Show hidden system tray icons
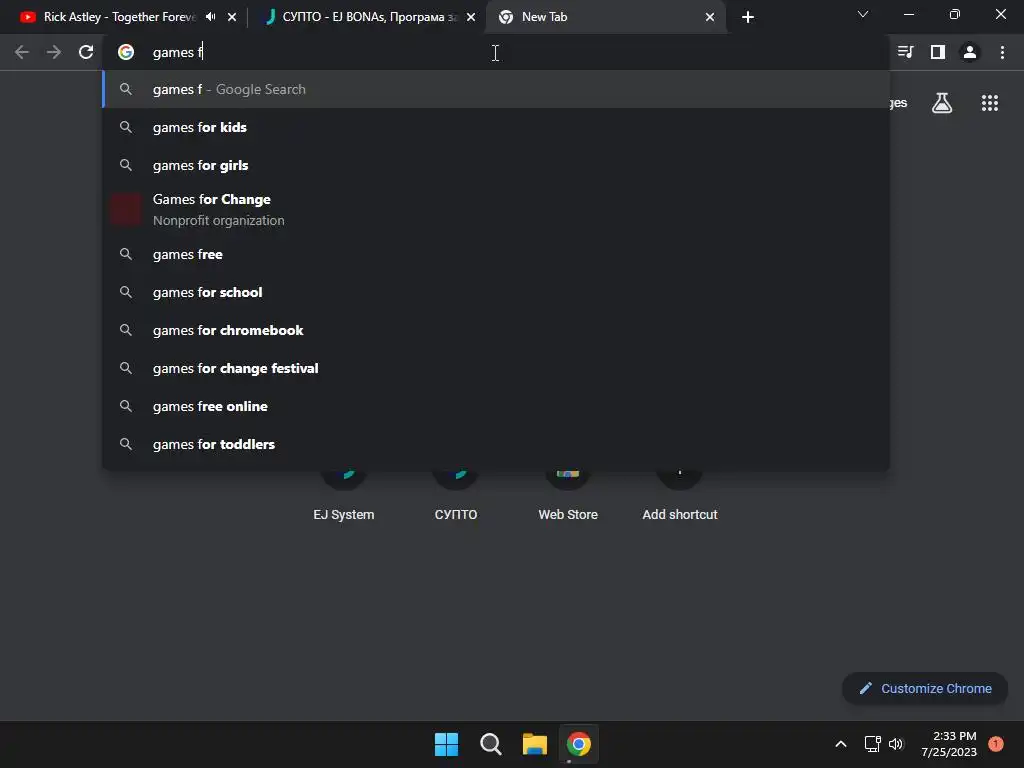 [x=841, y=744]
